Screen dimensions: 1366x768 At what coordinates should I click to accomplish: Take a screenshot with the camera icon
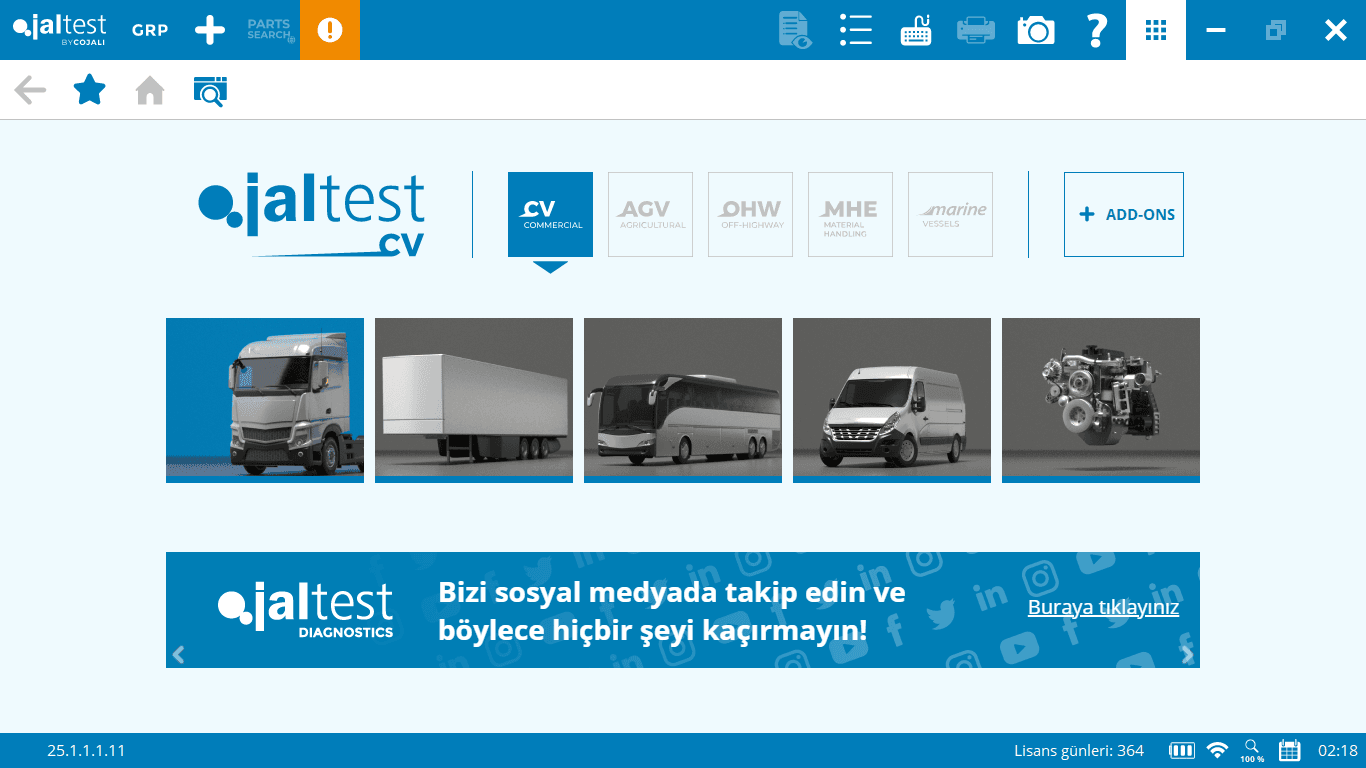[1036, 30]
